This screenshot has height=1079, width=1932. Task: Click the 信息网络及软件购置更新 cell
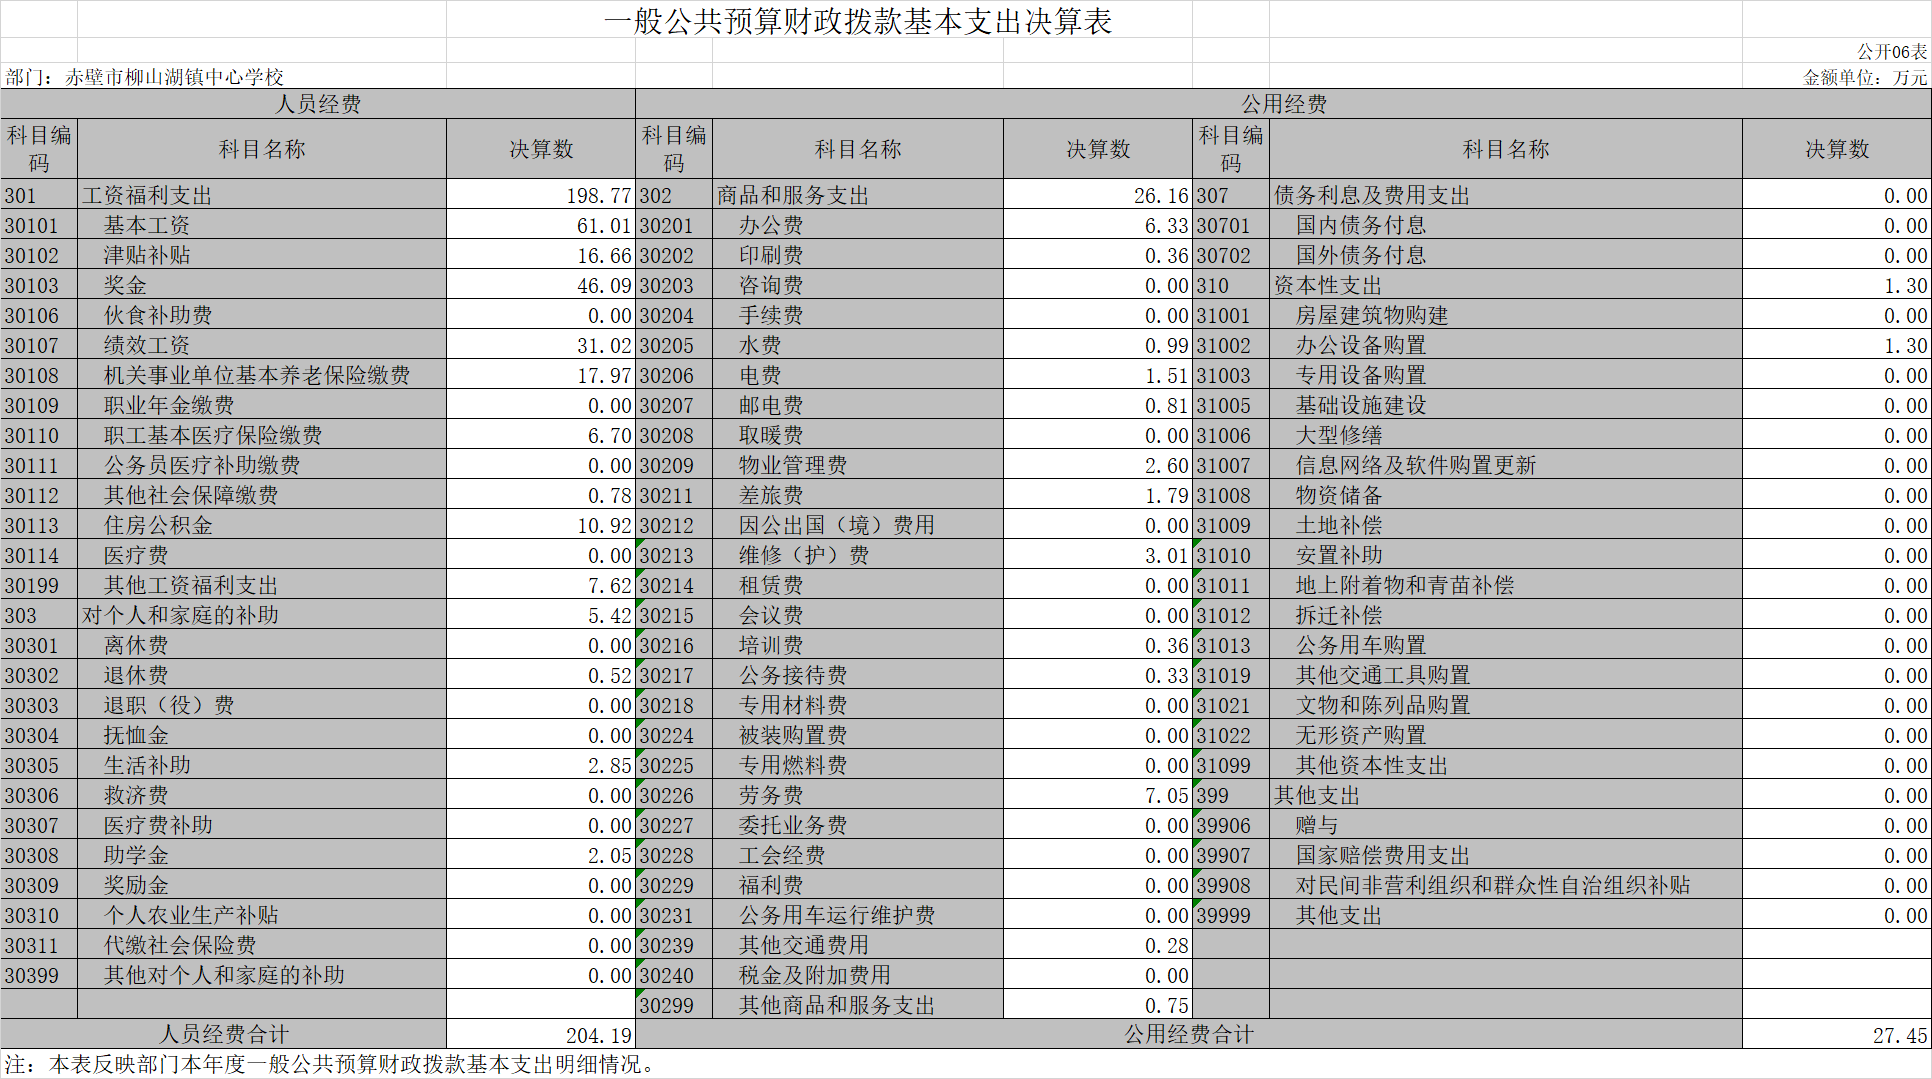1506,465
